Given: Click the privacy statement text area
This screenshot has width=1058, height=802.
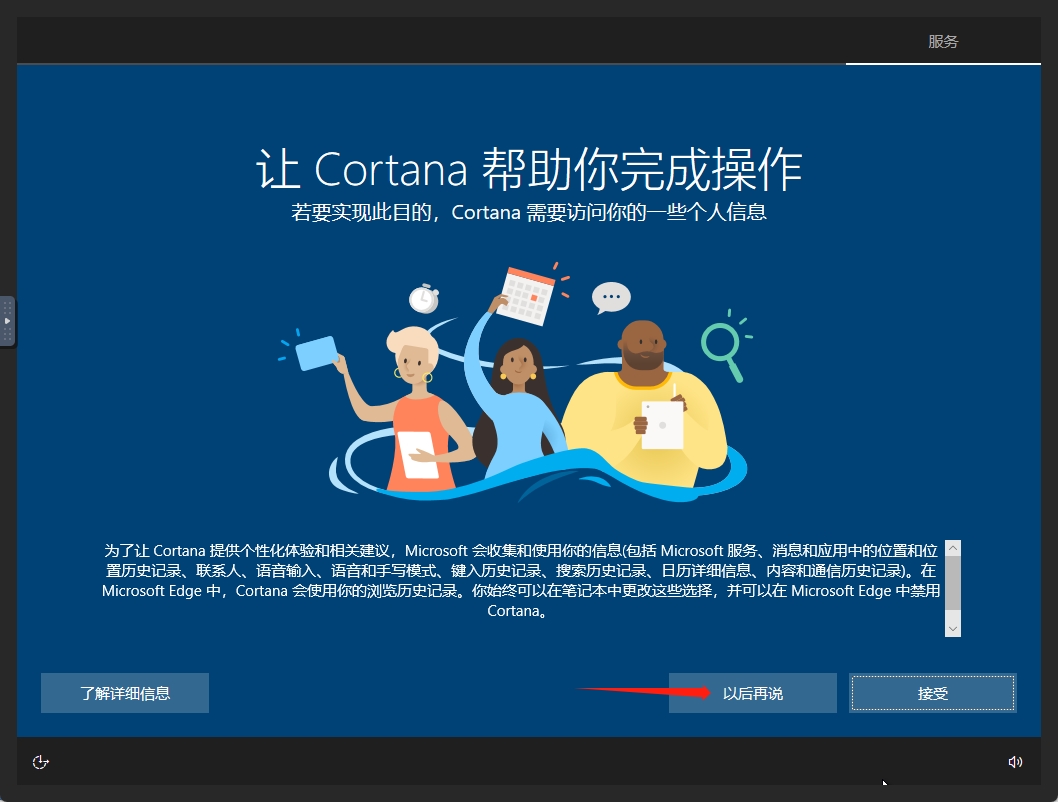Looking at the screenshot, I should 520,585.
